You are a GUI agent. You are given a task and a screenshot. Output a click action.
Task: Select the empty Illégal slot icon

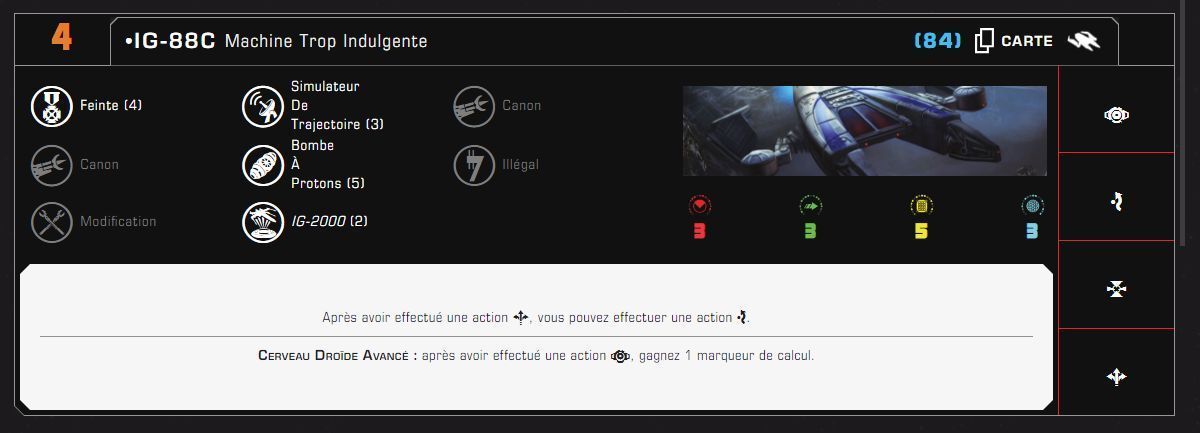[474, 165]
